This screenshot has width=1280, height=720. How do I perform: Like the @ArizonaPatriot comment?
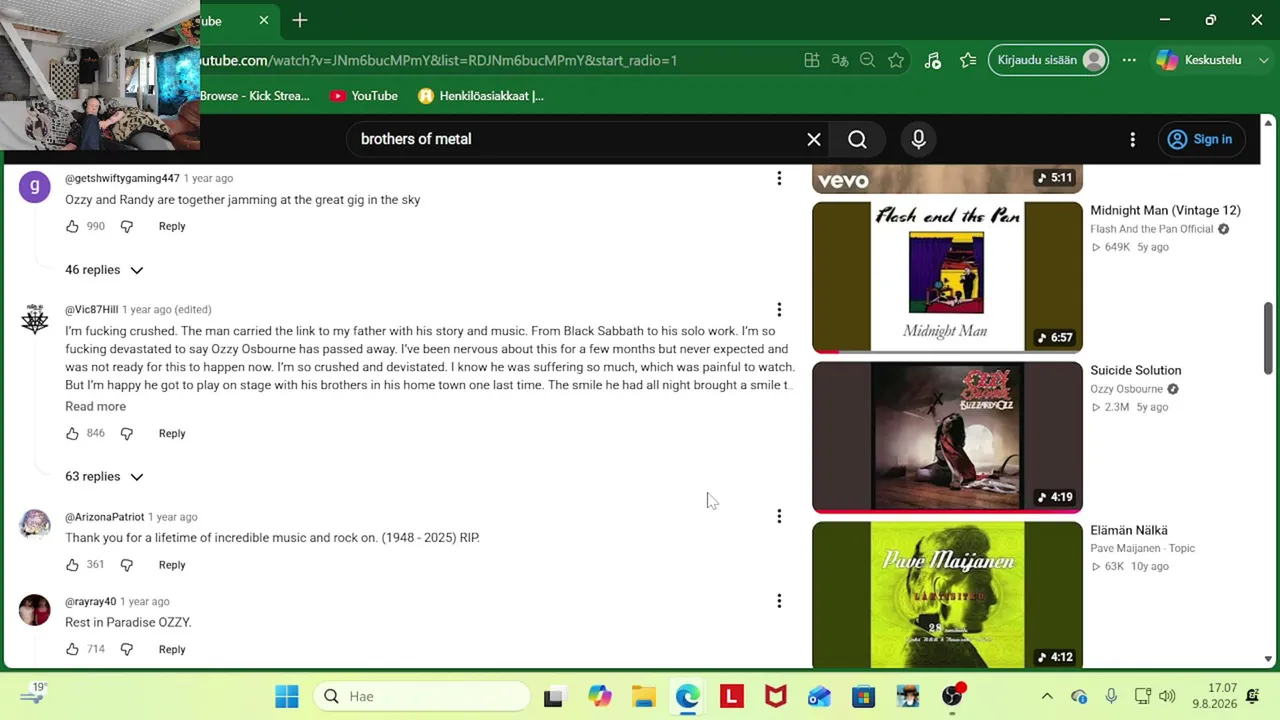[72, 565]
